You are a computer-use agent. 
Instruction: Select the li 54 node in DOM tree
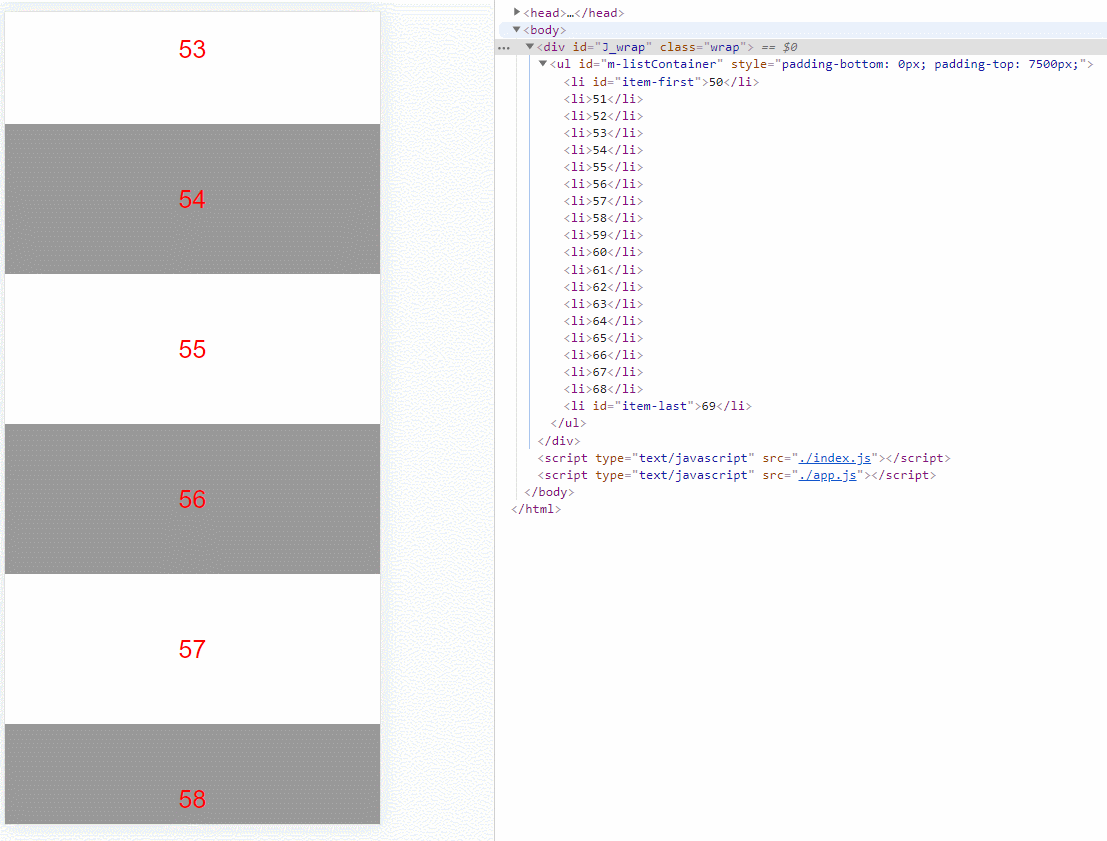click(x=603, y=150)
